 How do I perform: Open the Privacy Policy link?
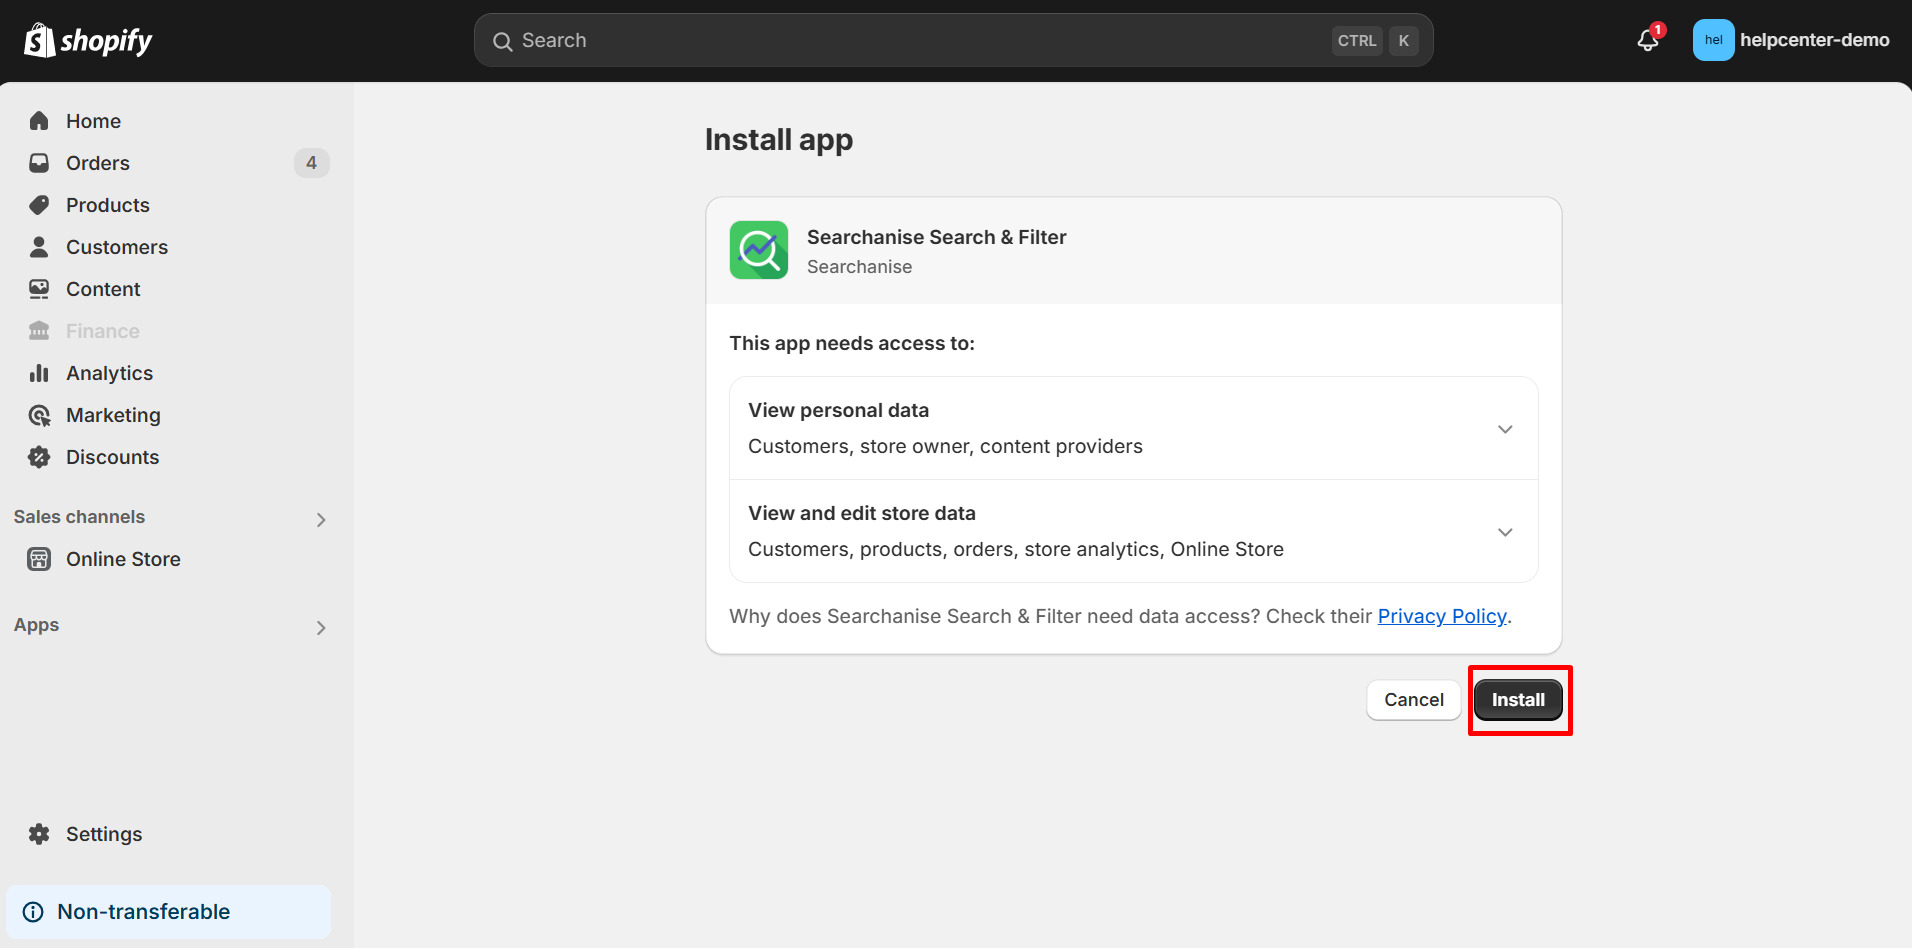click(1442, 616)
